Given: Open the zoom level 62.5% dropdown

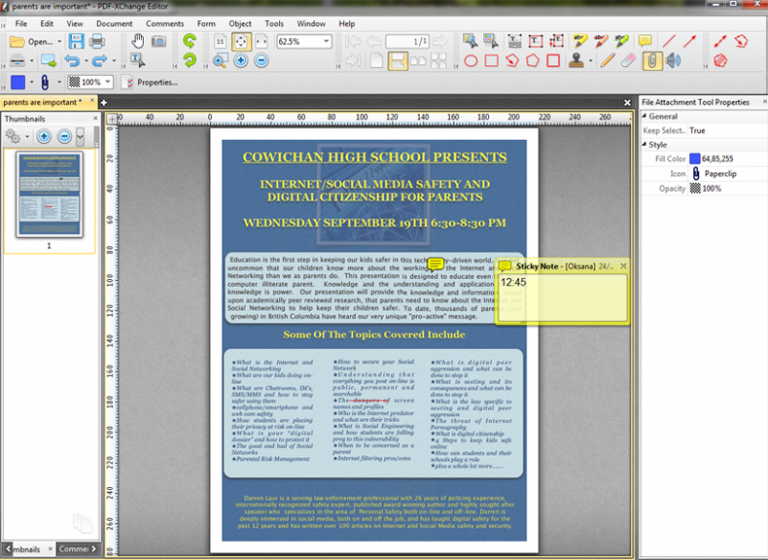Looking at the screenshot, I should pyautogui.click(x=326, y=41).
